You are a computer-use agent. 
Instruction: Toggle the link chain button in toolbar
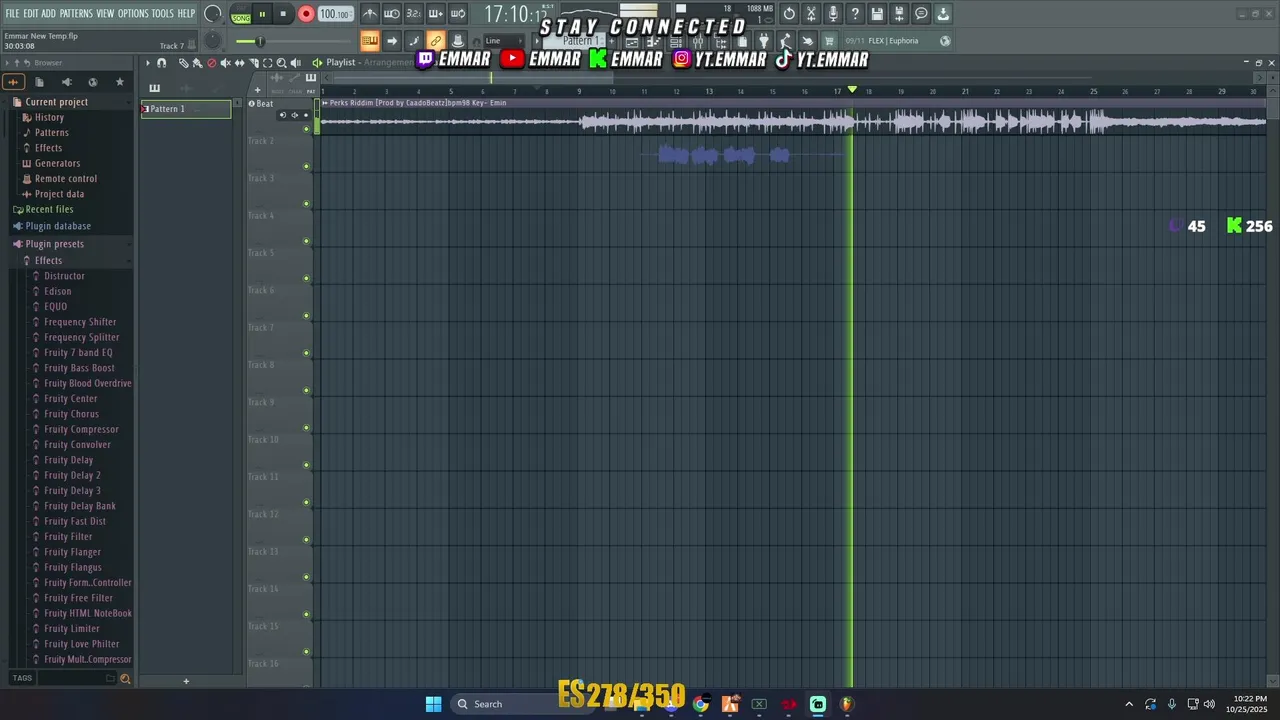[x=435, y=41]
